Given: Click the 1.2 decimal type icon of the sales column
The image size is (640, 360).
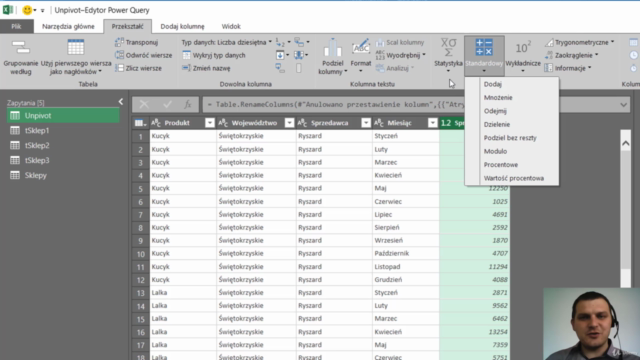Looking at the screenshot, I should 446,123.
